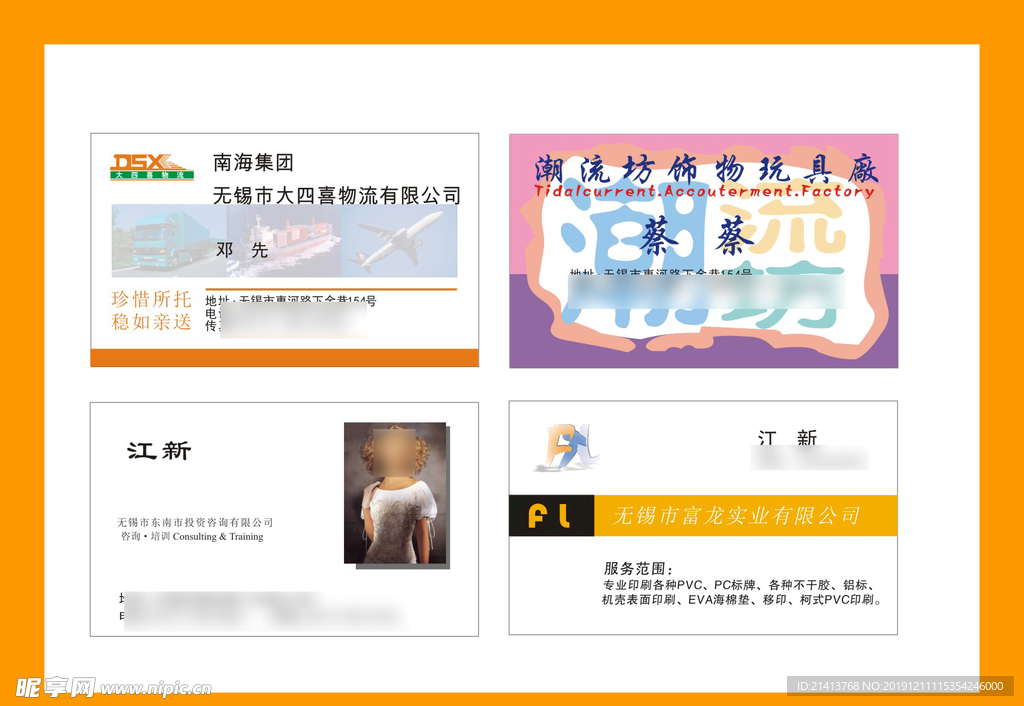Viewport: 1024px width, 706px height.
Task: Click the woman portrait photo
Action: 395,493
